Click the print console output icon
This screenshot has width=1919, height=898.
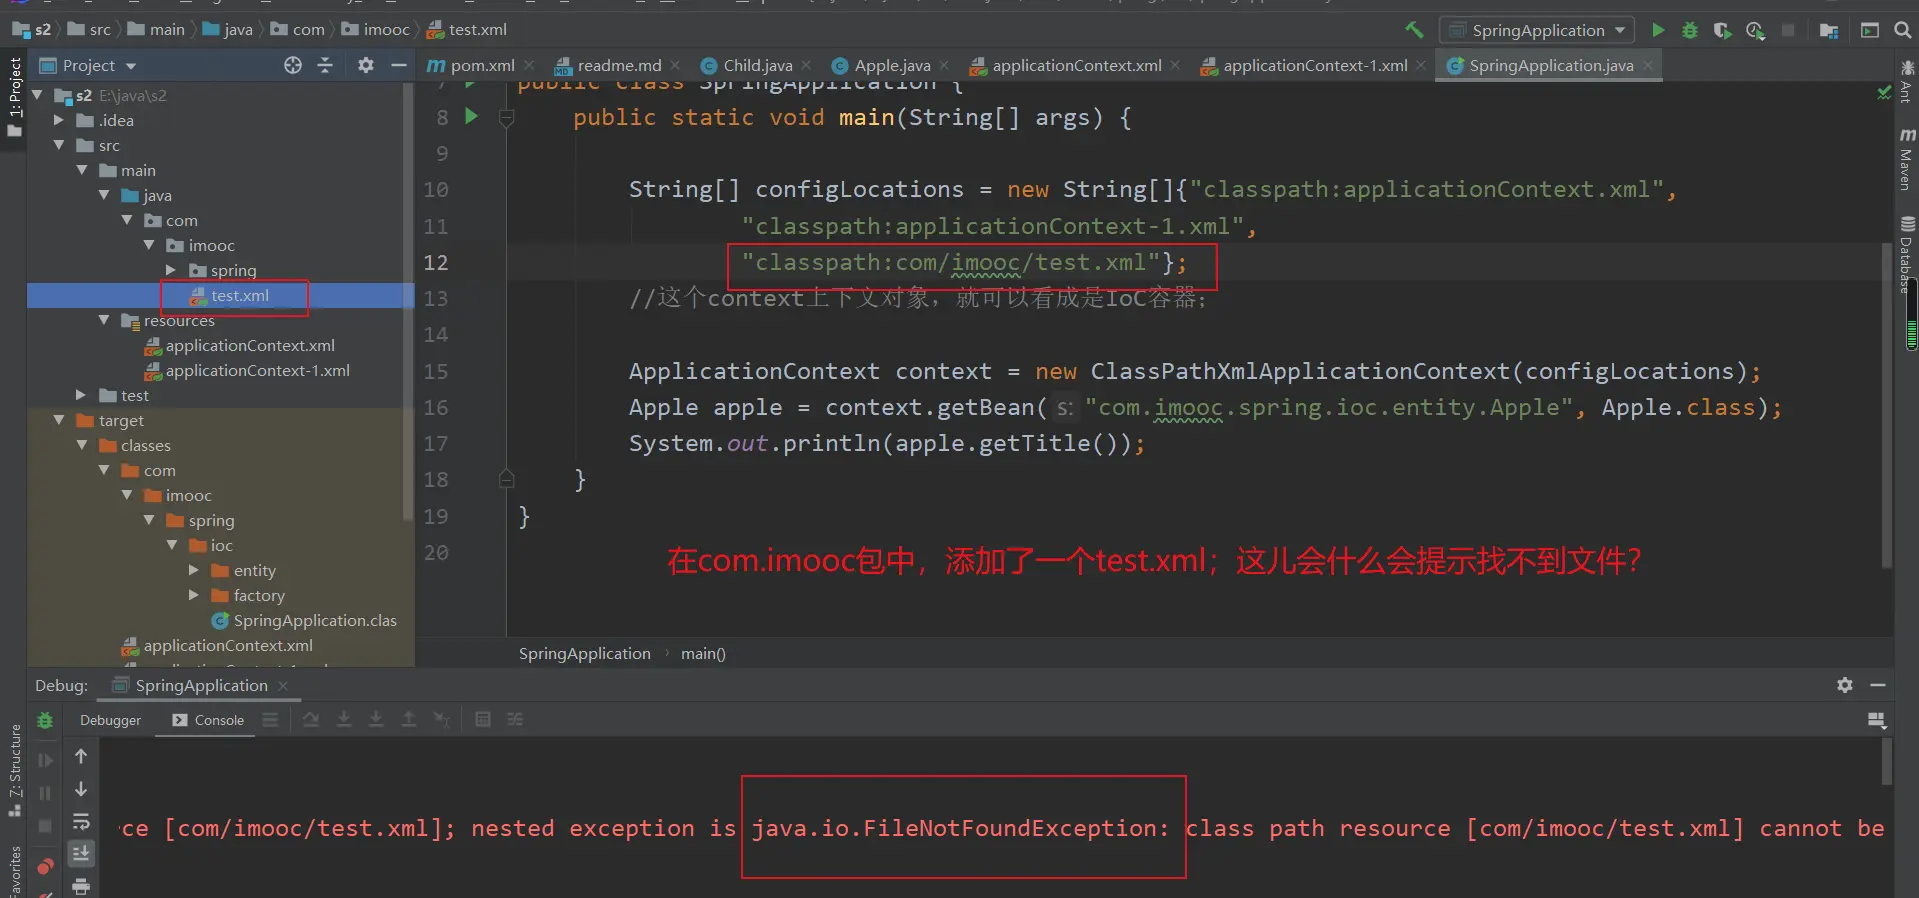[81, 886]
